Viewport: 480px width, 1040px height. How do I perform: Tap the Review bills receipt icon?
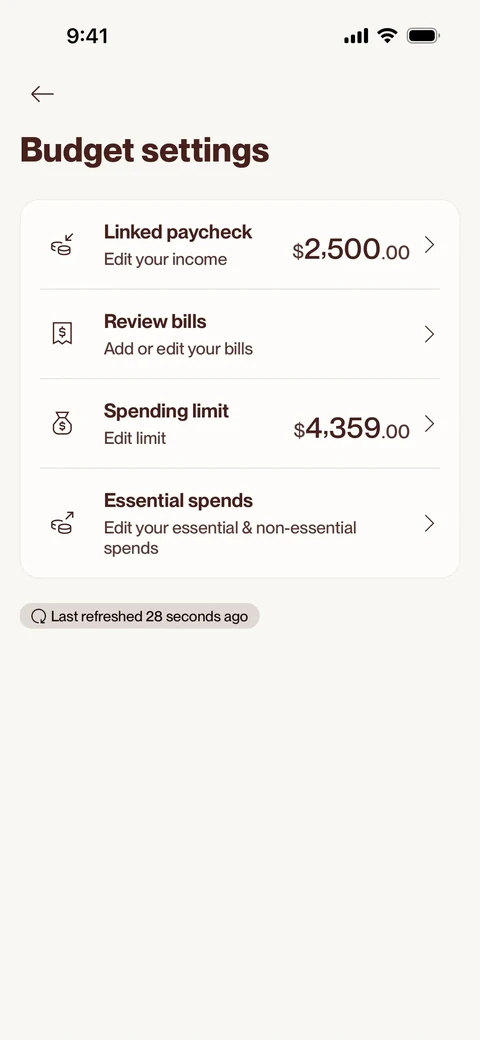tap(62, 334)
